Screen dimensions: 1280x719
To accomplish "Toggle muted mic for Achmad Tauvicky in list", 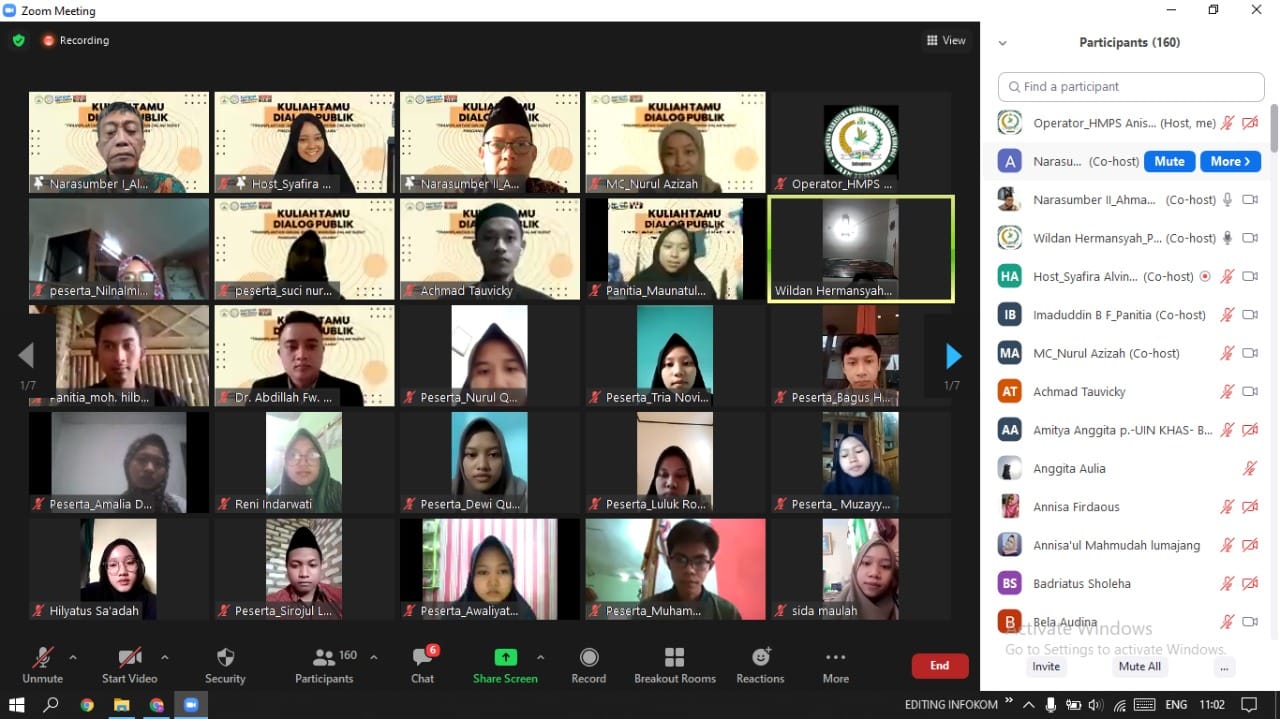I will tap(1227, 392).
